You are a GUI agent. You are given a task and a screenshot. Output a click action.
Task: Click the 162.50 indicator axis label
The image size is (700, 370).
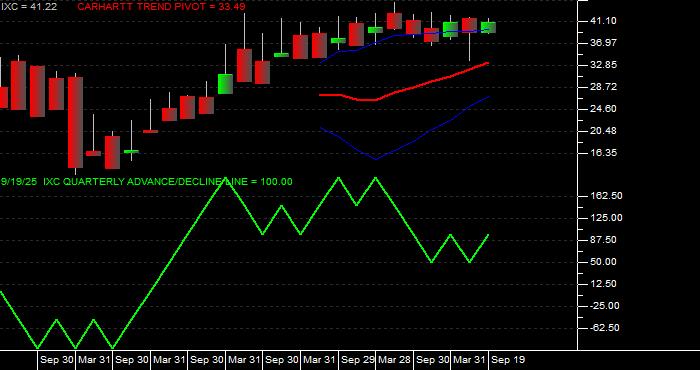[594, 196]
